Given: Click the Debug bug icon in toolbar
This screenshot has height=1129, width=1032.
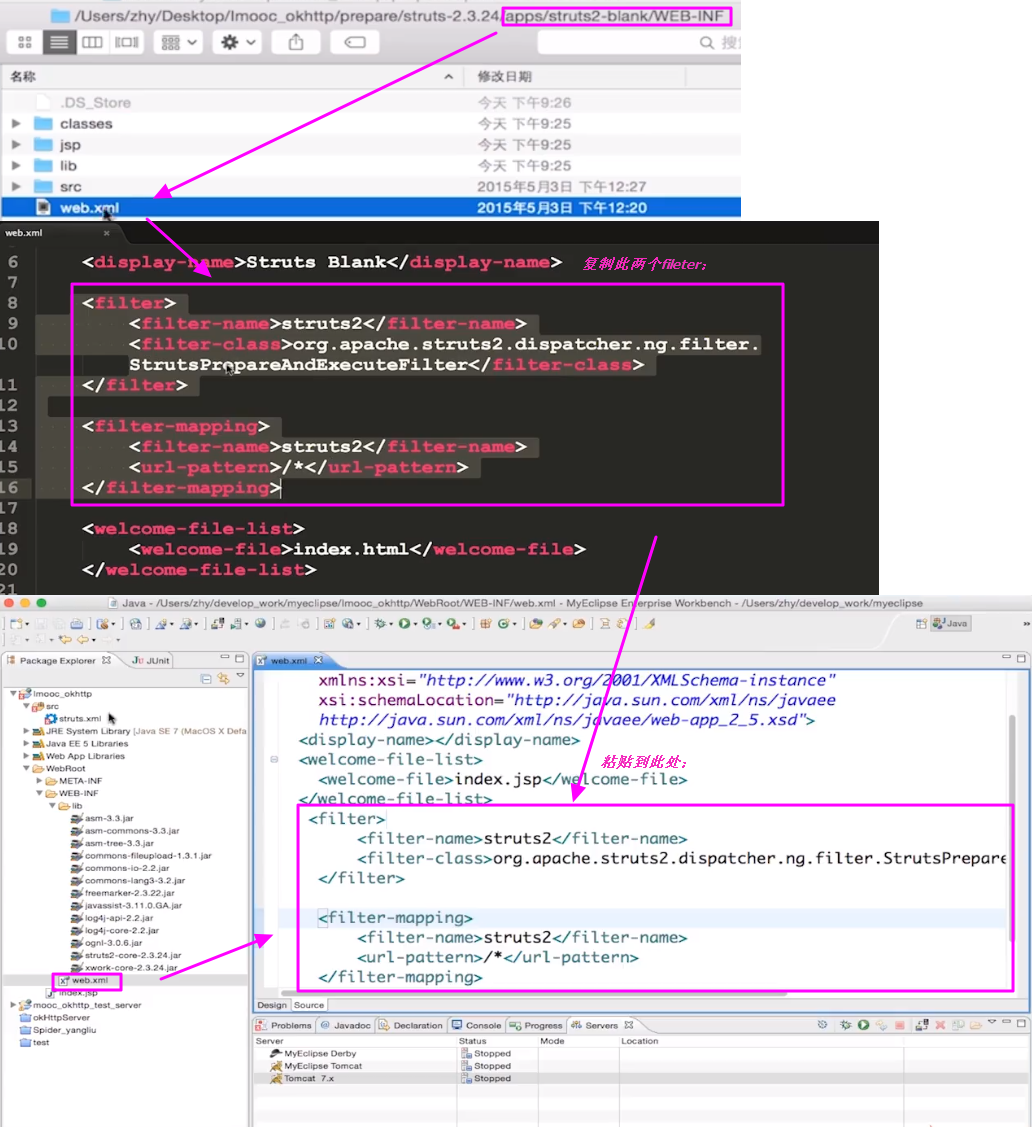Looking at the screenshot, I should click(382, 624).
